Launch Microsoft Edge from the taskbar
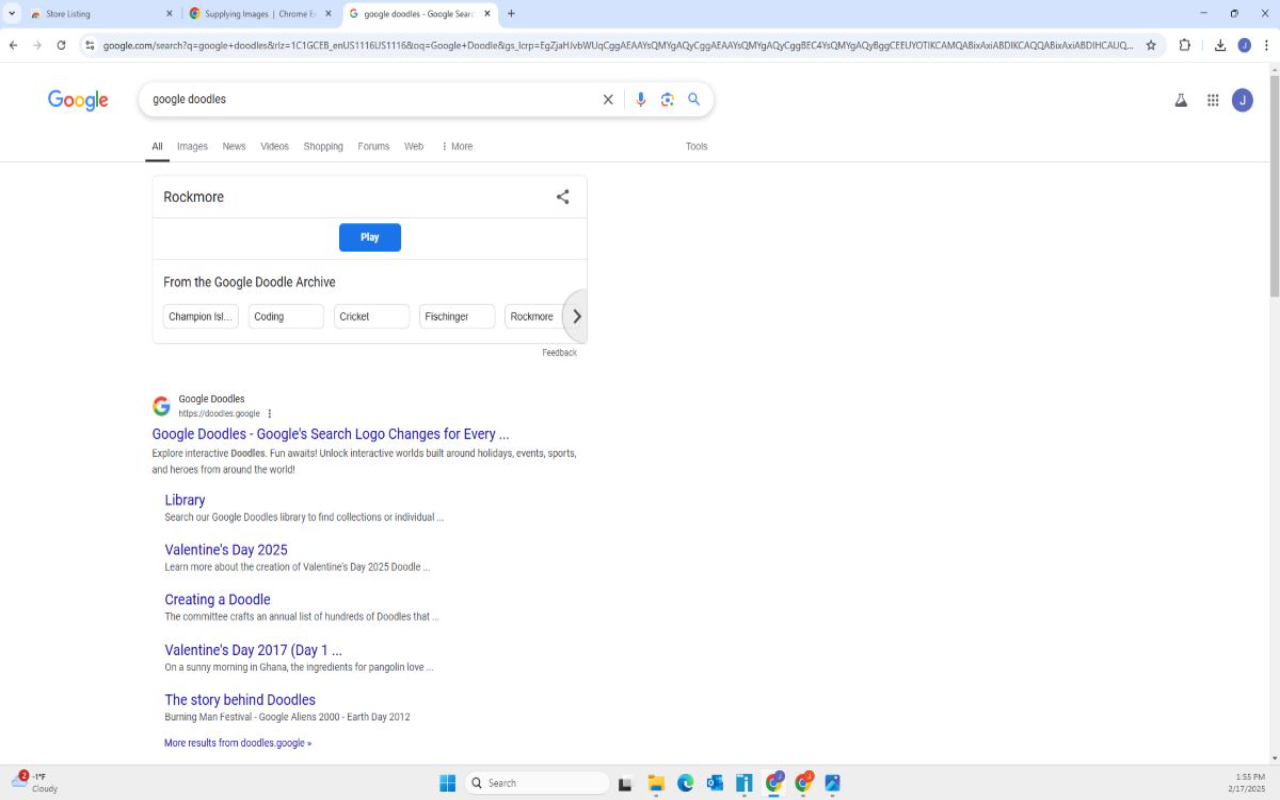1280x800 pixels. (x=685, y=783)
